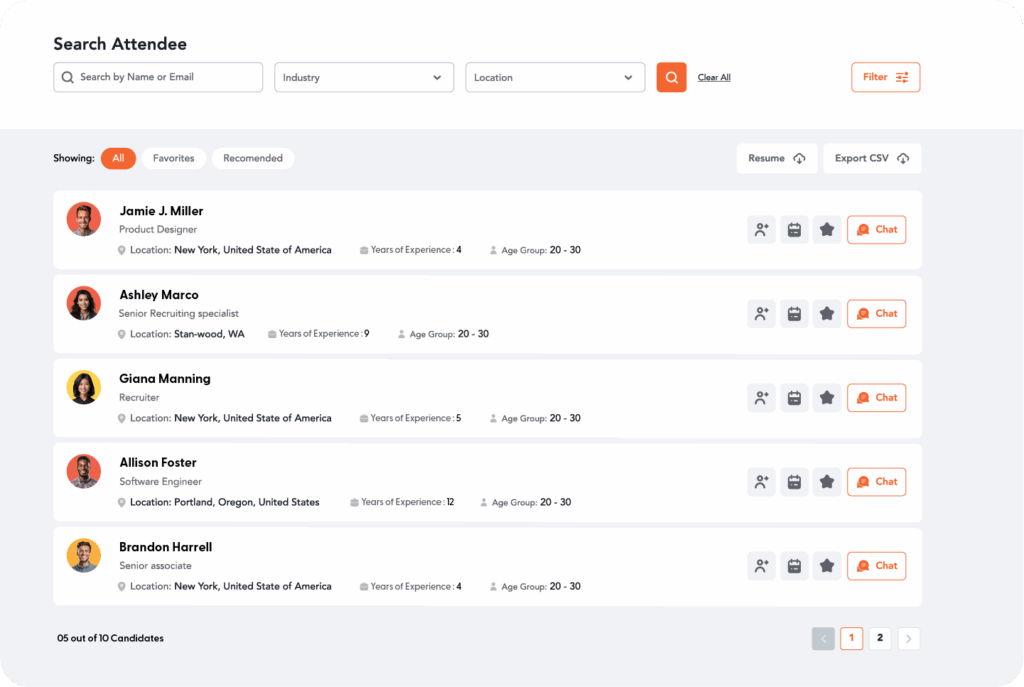Open calendar icon for Brandon Harrell
This screenshot has height=687, width=1024.
[x=794, y=566]
